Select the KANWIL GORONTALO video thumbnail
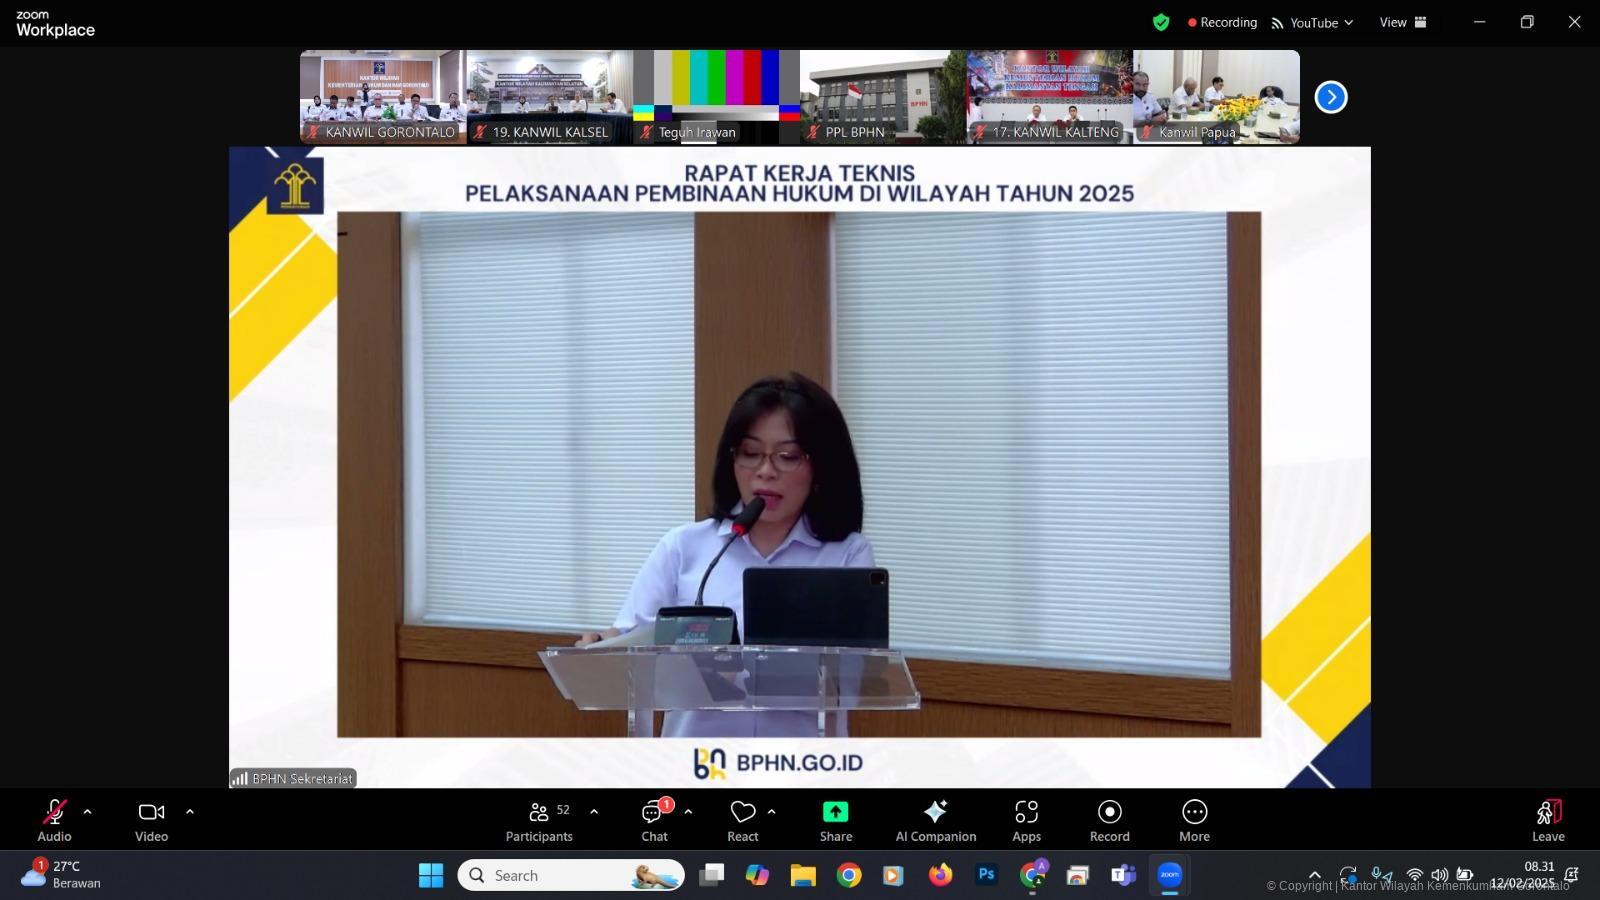1600x900 pixels. click(383, 97)
